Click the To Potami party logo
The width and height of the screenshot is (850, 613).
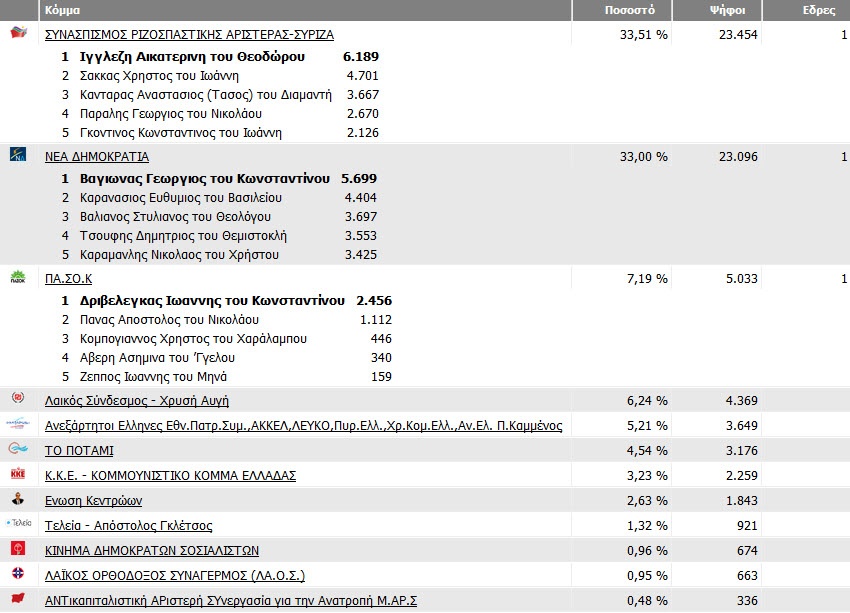coord(18,450)
